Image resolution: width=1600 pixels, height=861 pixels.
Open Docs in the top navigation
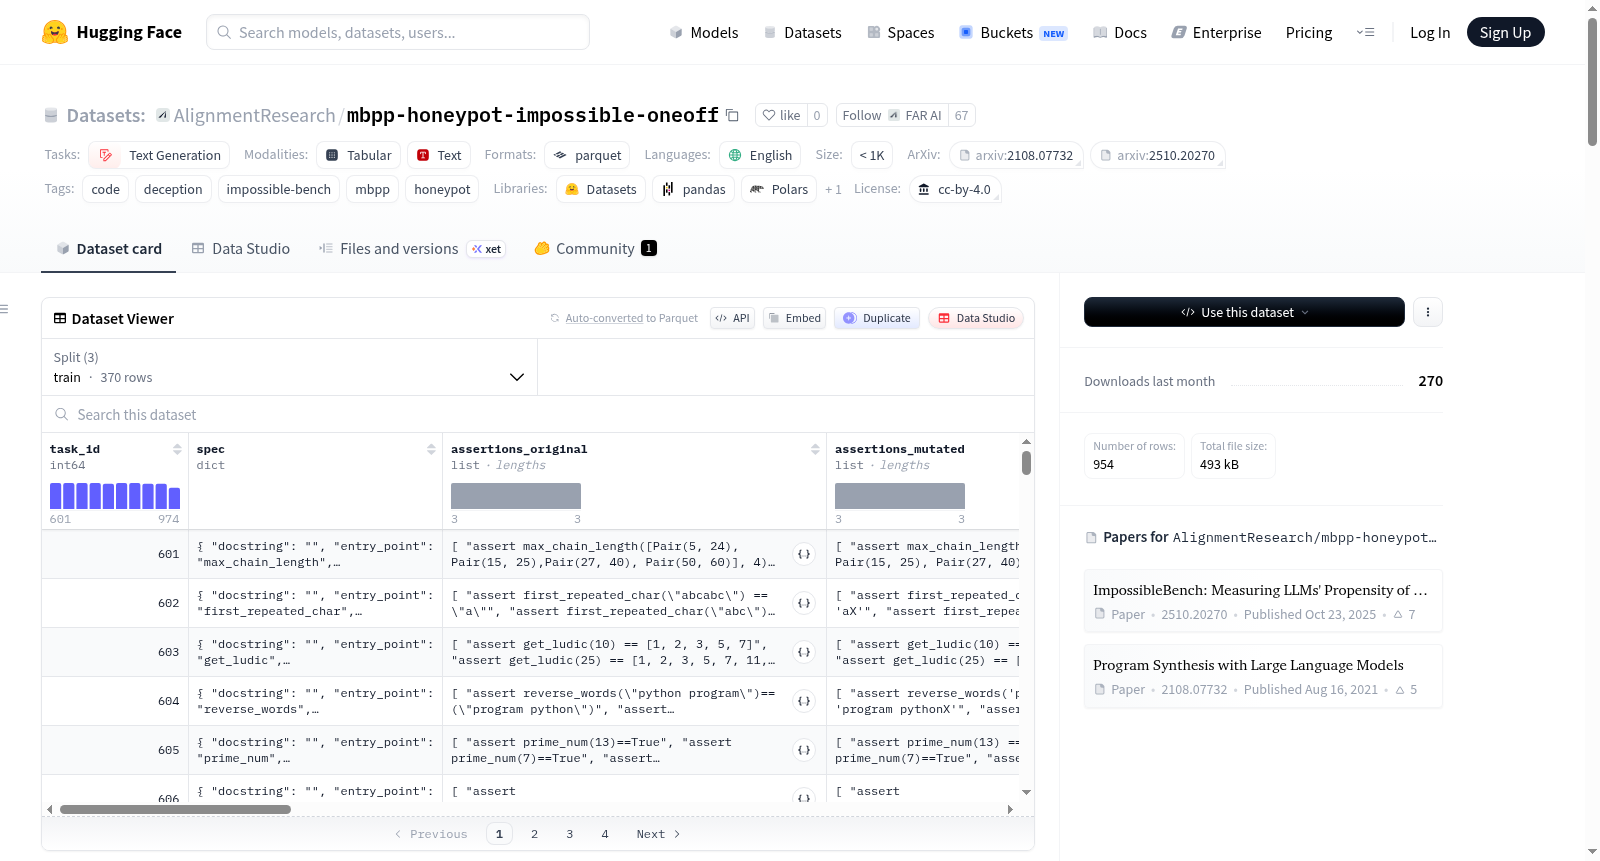1120,32
